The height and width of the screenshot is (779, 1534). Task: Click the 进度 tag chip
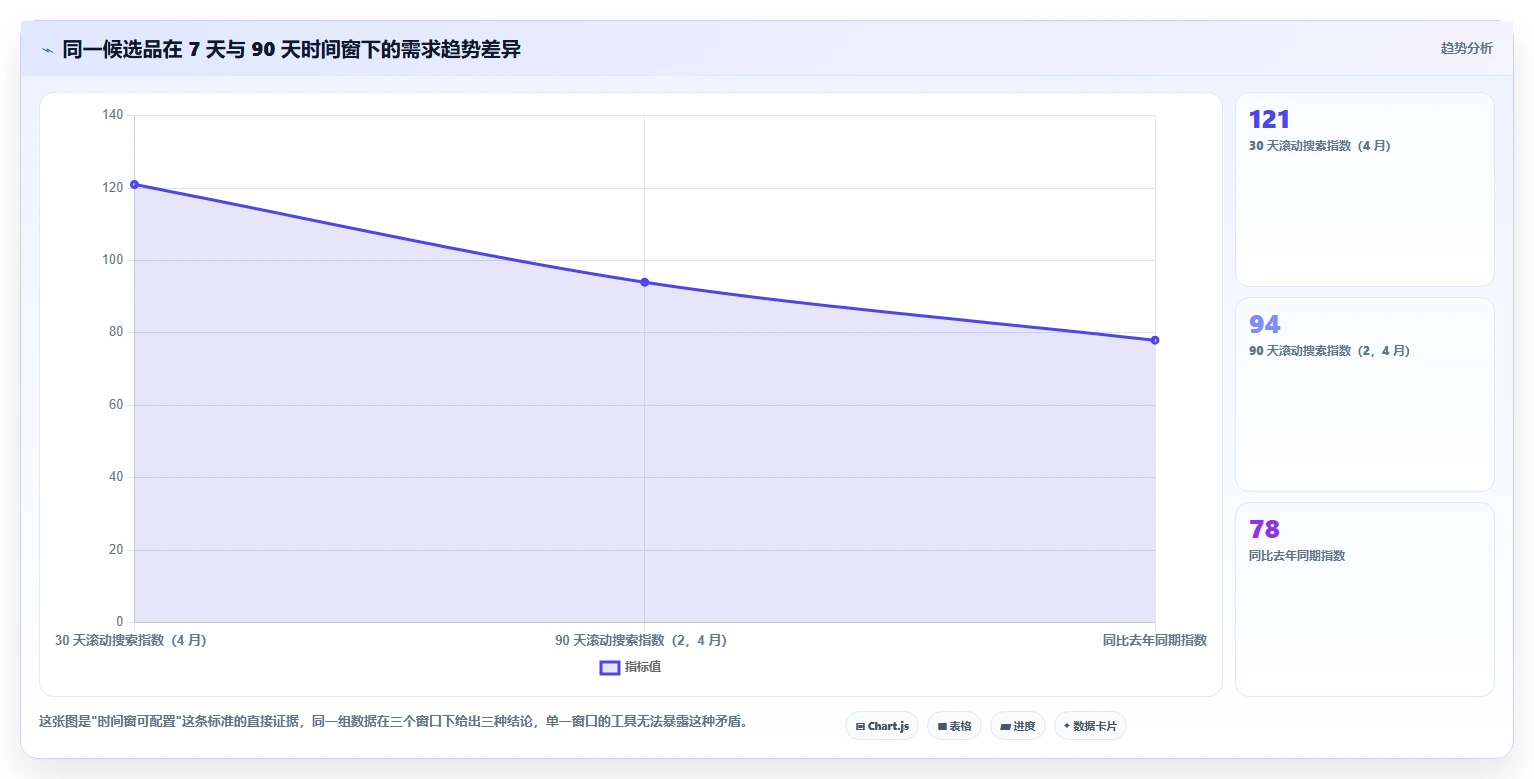click(x=1018, y=726)
